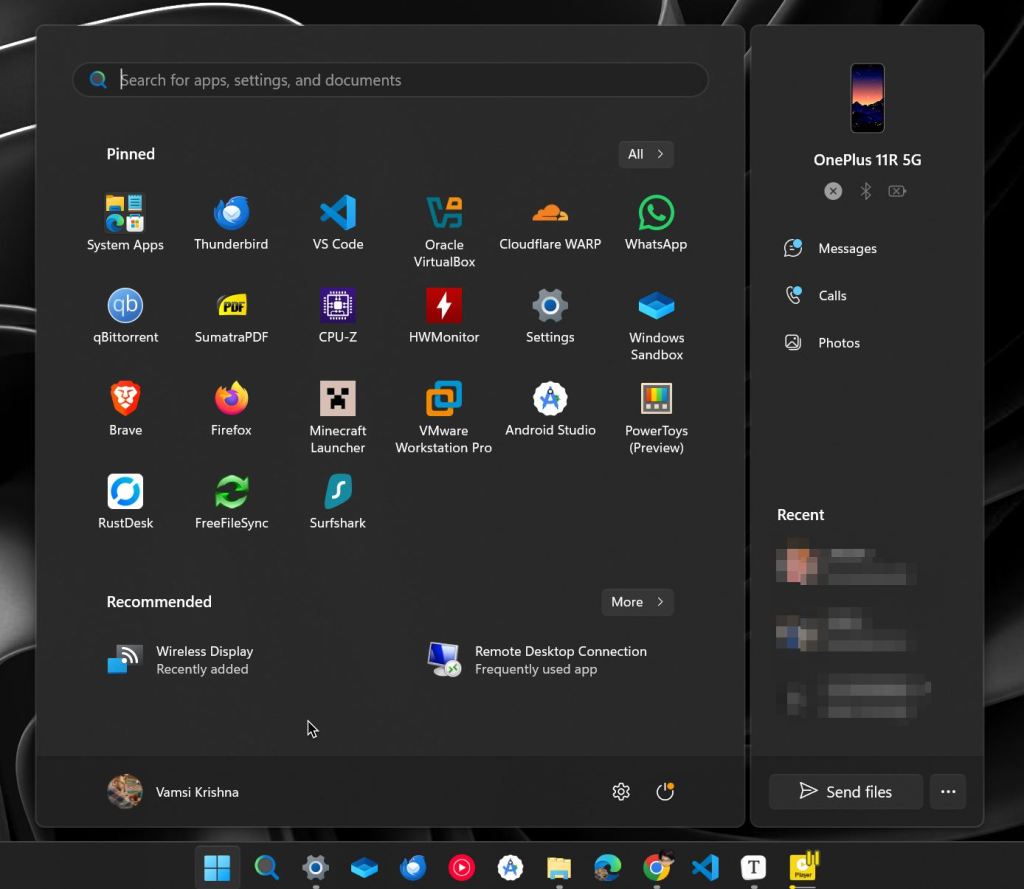The image size is (1024, 889).
Task: Open the Vamsi Krishna account menu
Action: click(173, 792)
